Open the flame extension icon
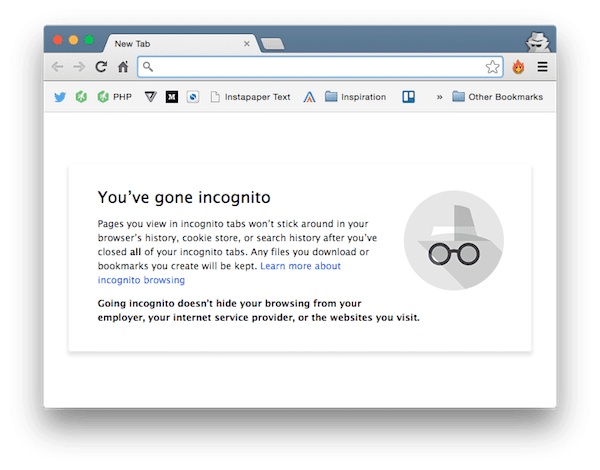The height and width of the screenshot is (470, 600). click(x=518, y=67)
